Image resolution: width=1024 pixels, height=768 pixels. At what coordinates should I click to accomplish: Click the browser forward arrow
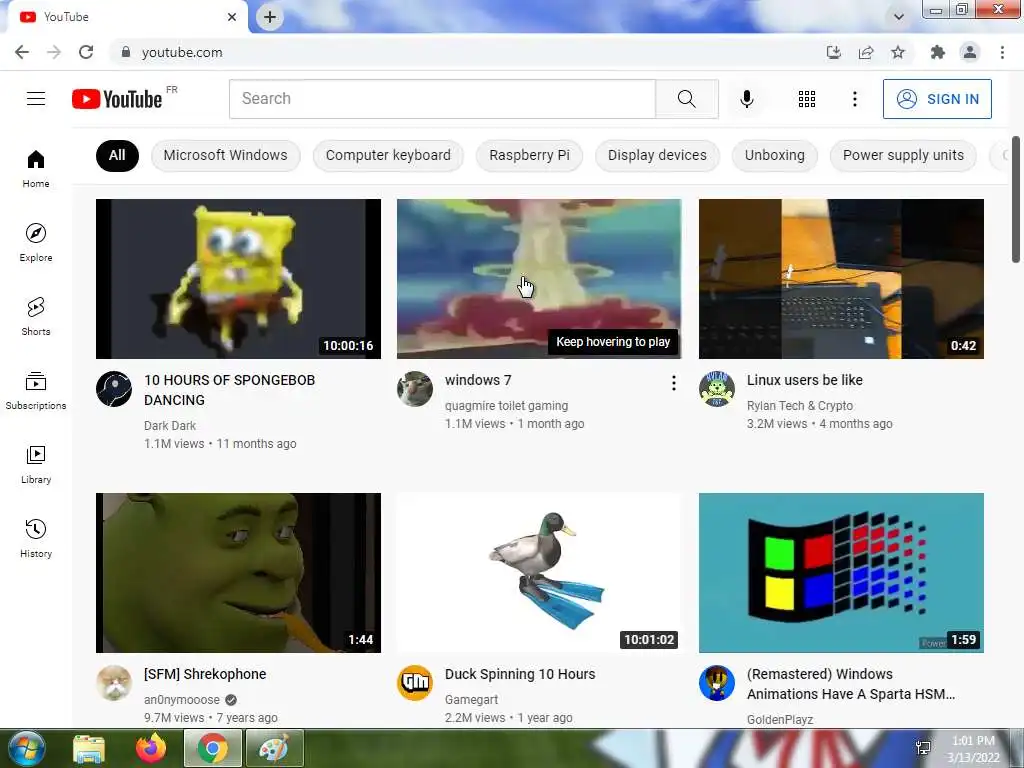point(54,52)
